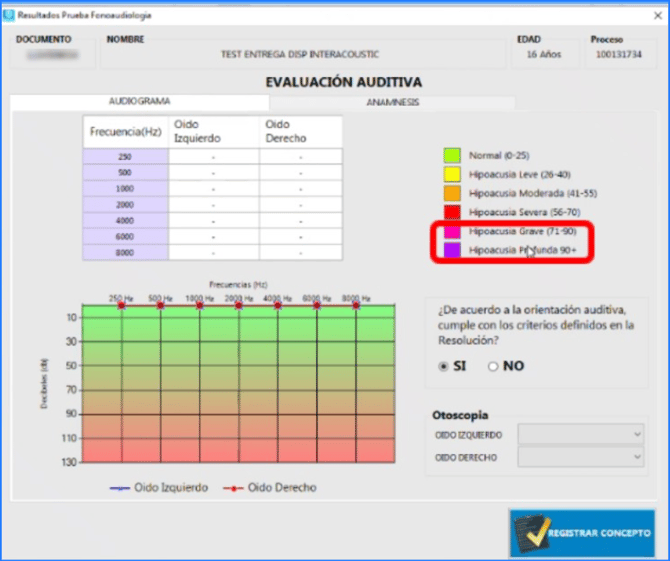Select the NO radio button
The width and height of the screenshot is (670, 561).
coord(492,367)
